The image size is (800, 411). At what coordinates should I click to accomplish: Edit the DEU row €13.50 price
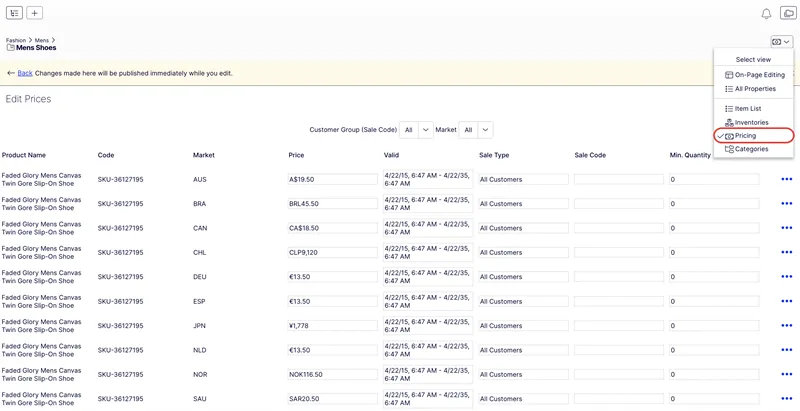coord(333,277)
